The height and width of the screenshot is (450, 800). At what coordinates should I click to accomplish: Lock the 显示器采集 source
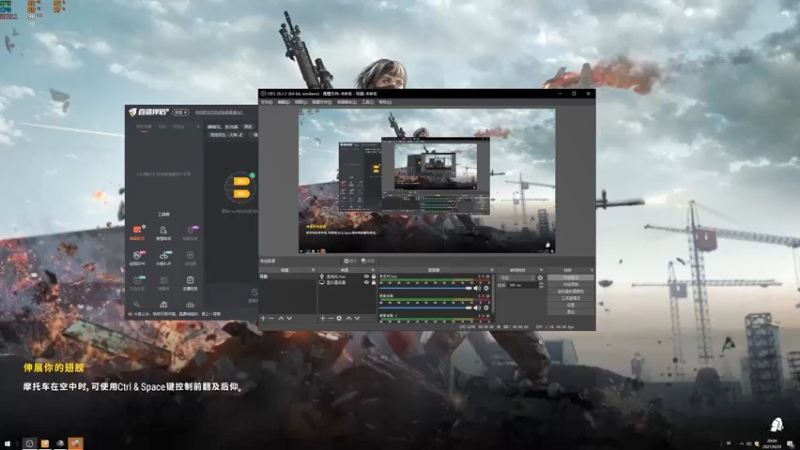373,282
